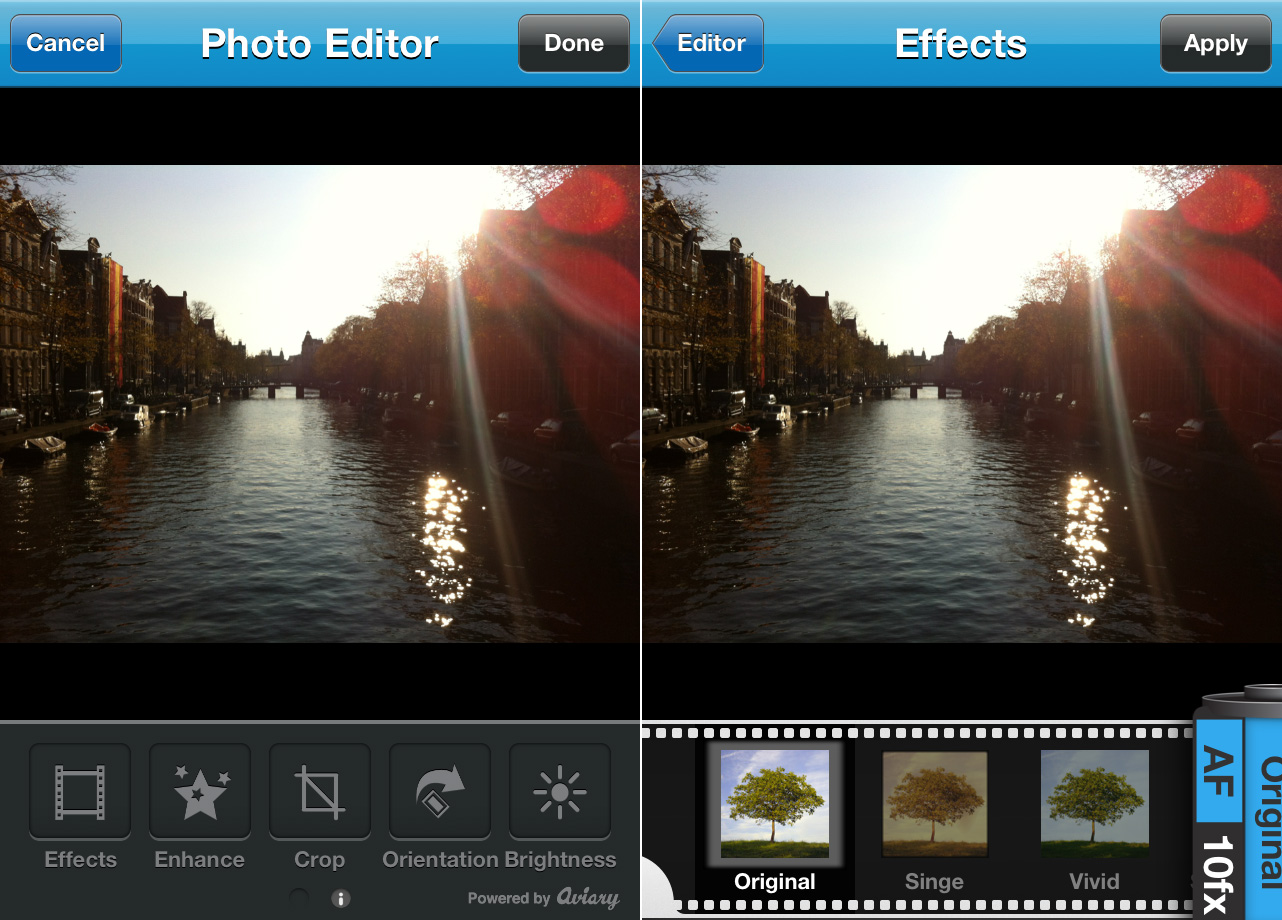Tap the canal photo in Photo Editor
The image size is (1282, 920).
(320, 403)
